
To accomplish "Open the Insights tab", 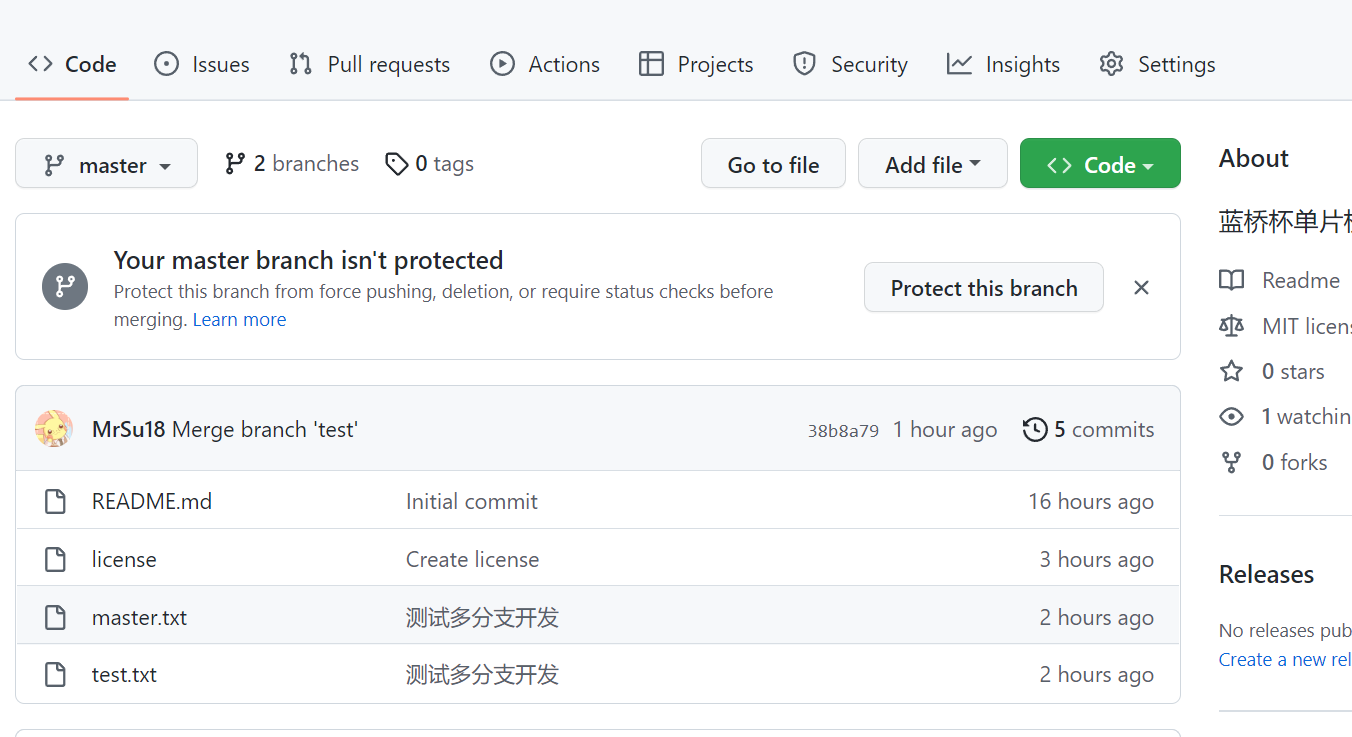I will pos(1003,64).
